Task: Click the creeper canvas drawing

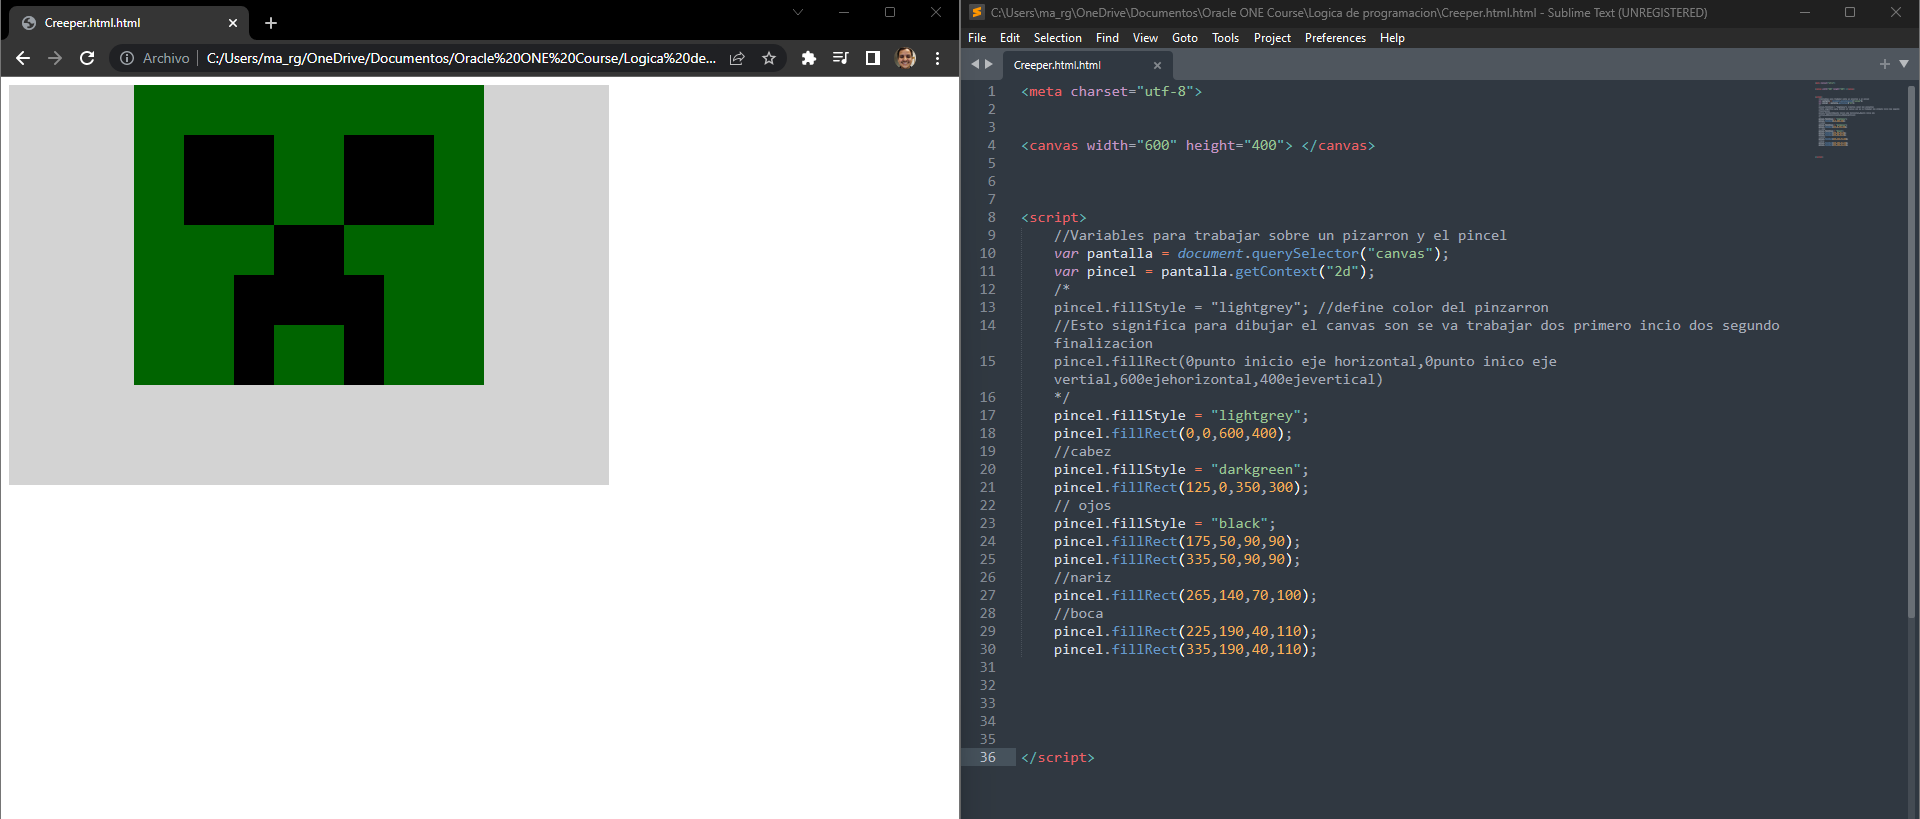Action: point(309,285)
